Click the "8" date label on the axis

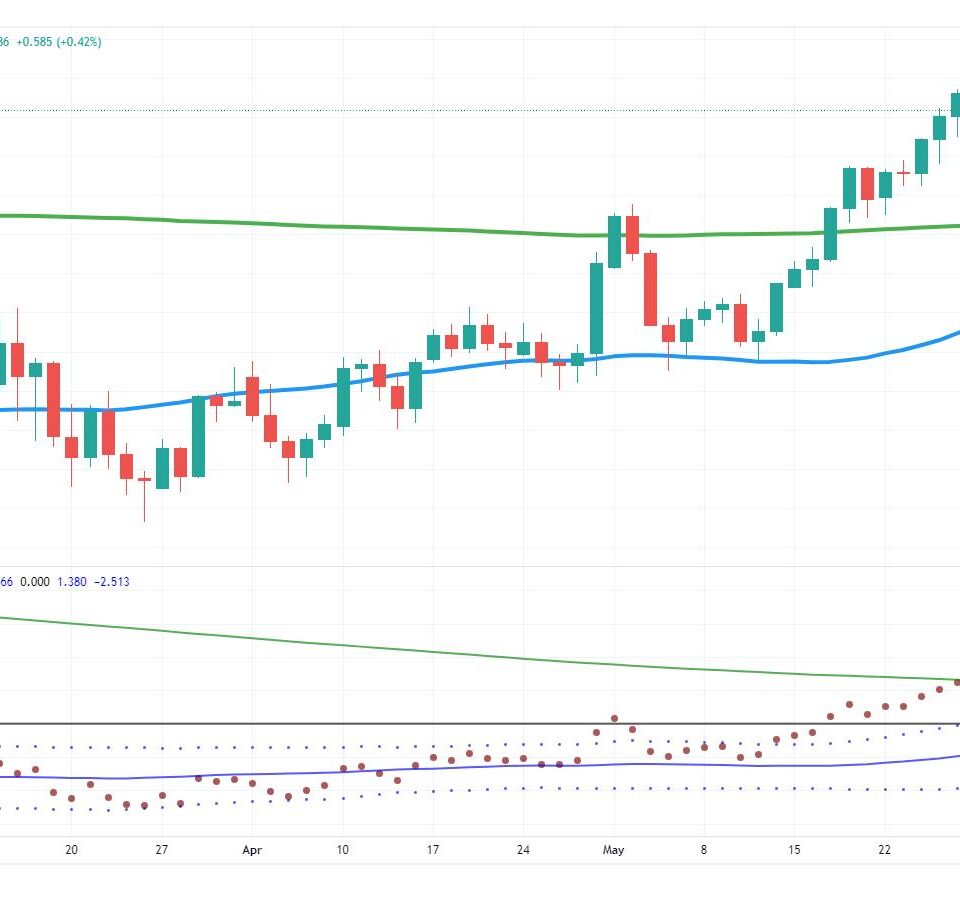(704, 850)
